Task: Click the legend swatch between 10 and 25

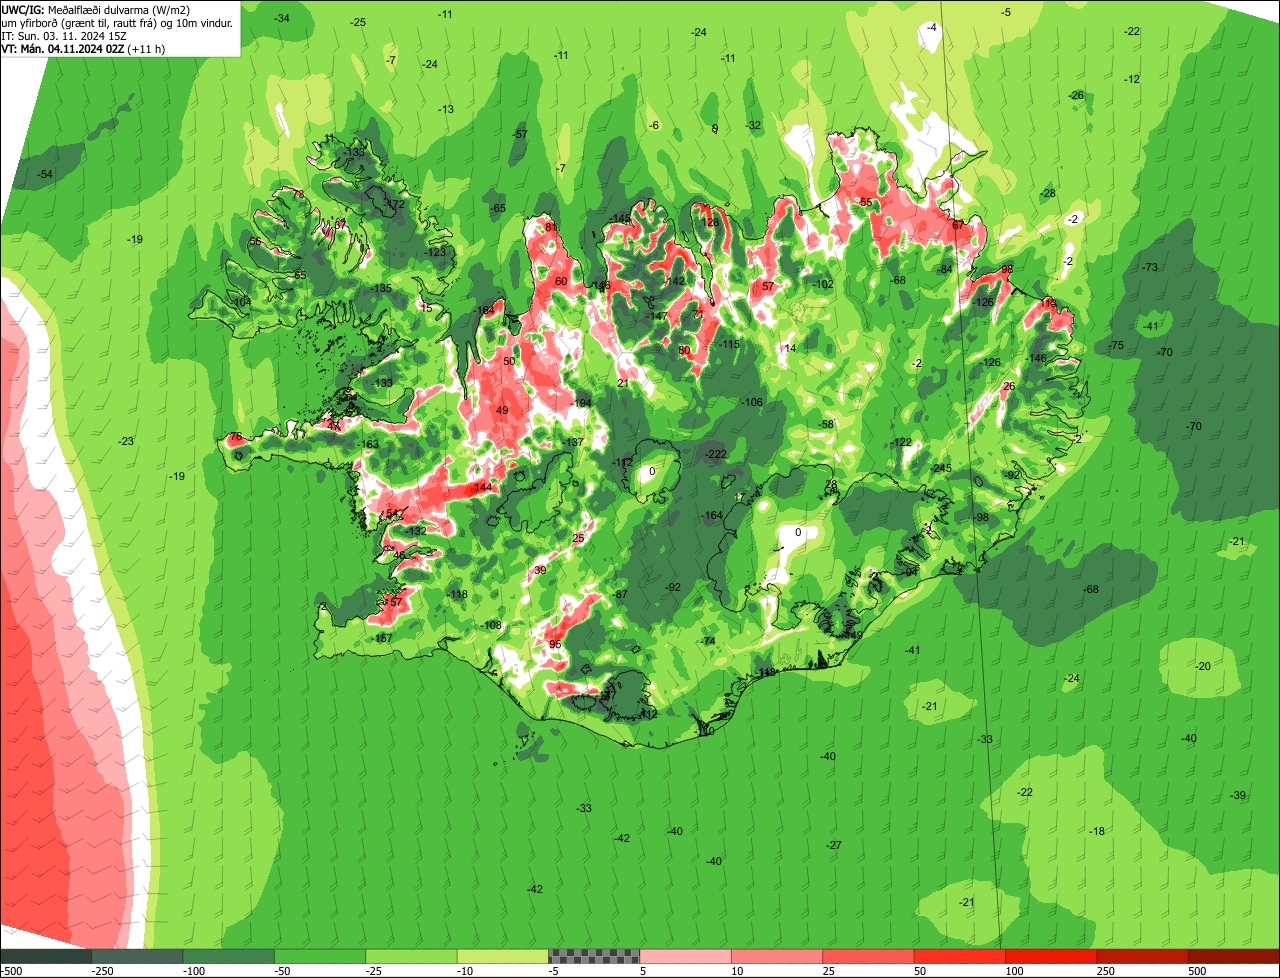Action: [x=777, y=956]
